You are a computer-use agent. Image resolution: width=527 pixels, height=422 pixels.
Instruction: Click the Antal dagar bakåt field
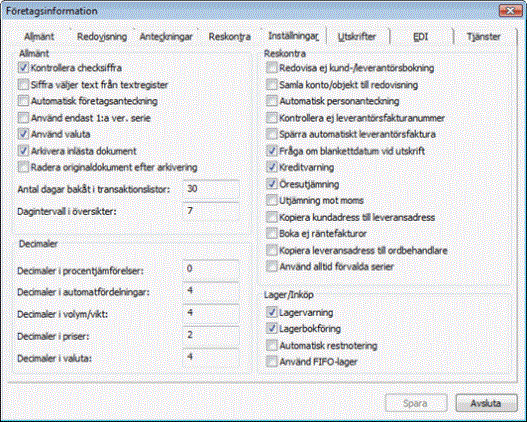(211, 189)
